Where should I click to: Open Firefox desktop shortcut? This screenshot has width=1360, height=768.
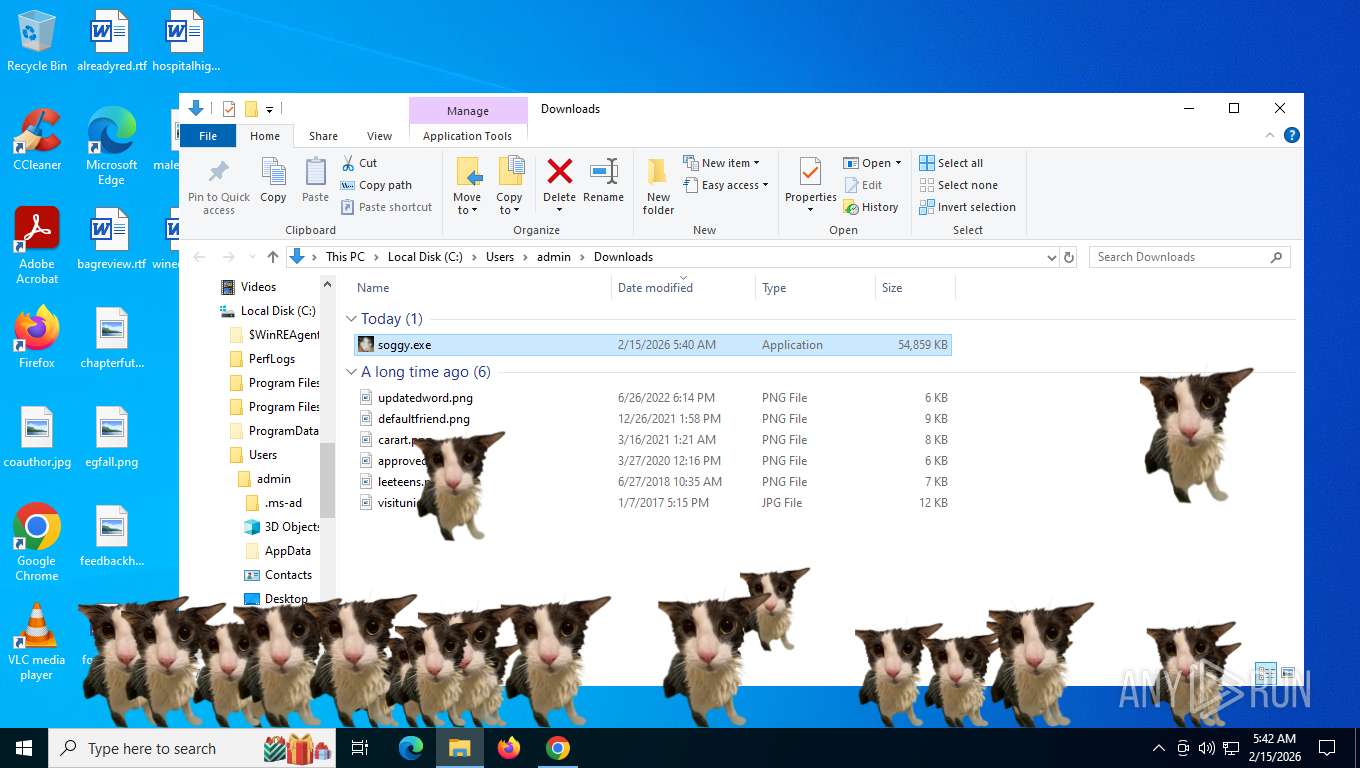point(37,337)
